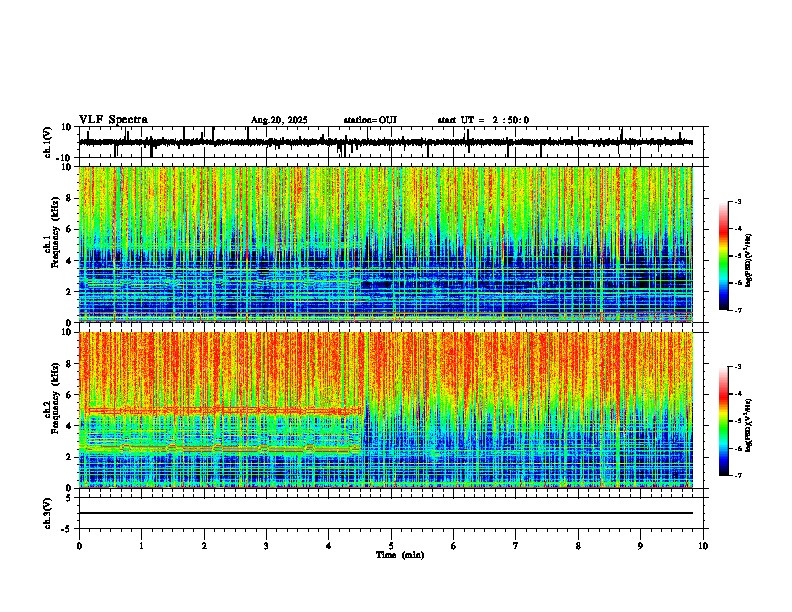Select the "Aug.20, 2025" date text
This screenshot has width=792, height=612.
tap(279, 120)
